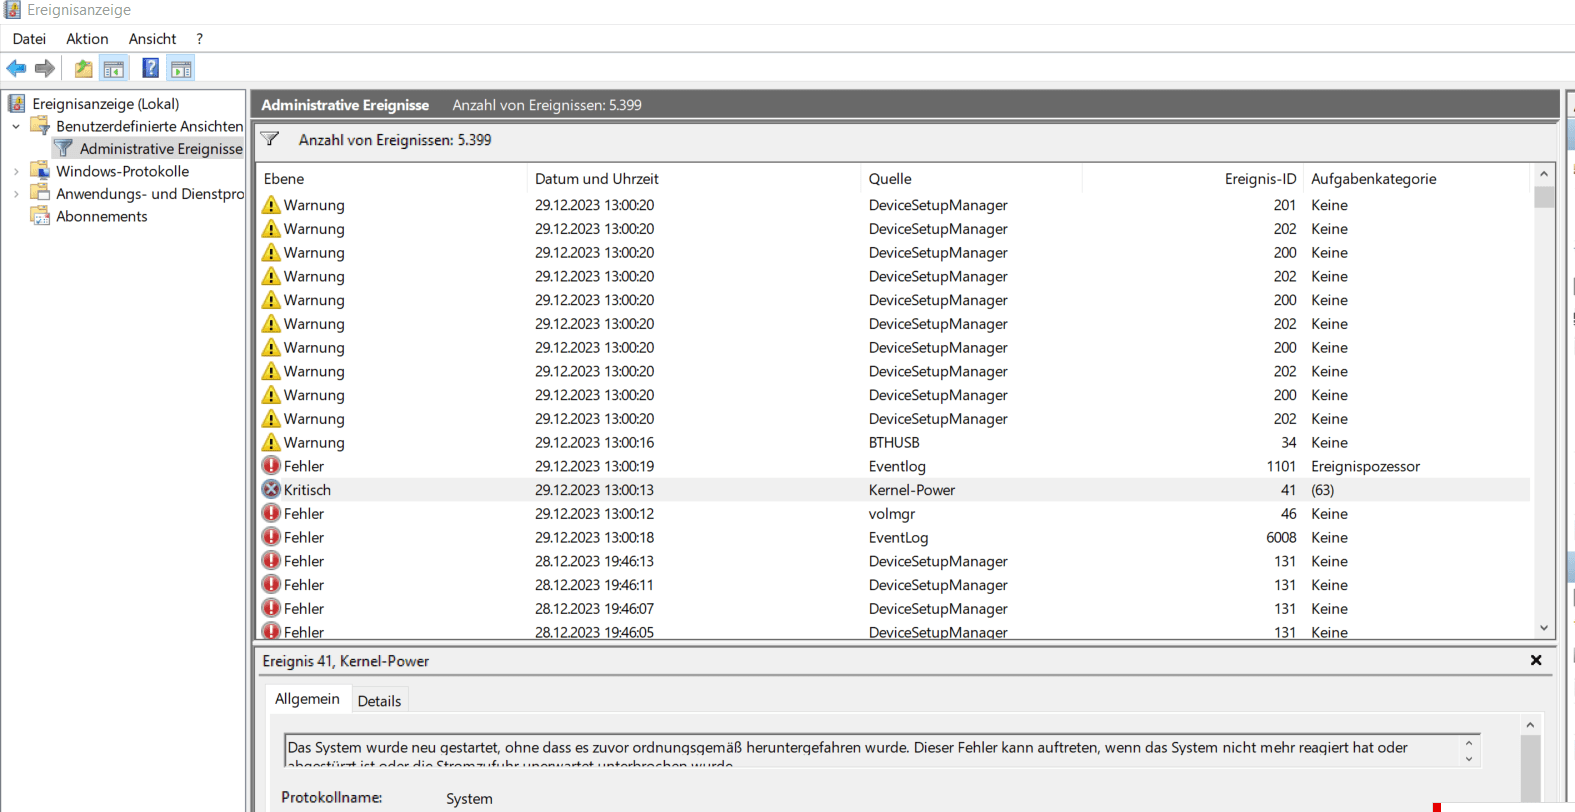Click event list scrollbar up arrow

pyautogui.click(x=1544, y=174)
